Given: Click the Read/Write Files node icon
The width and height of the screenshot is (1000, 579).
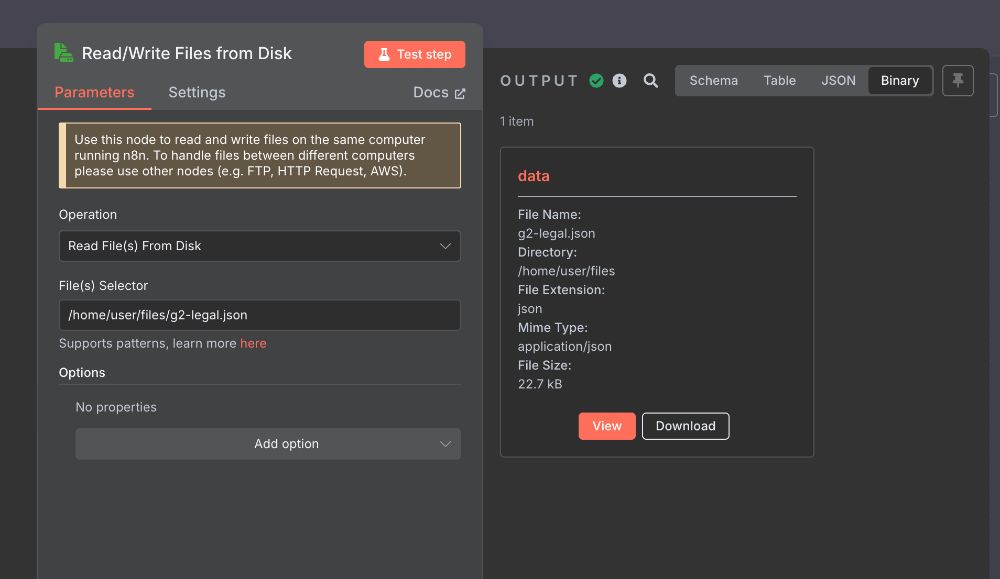Looking at the screenshot, I should pyautogui.click(x=61, y=52).
